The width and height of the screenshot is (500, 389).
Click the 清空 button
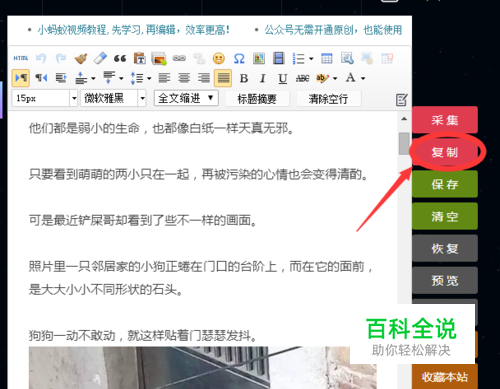445,216
